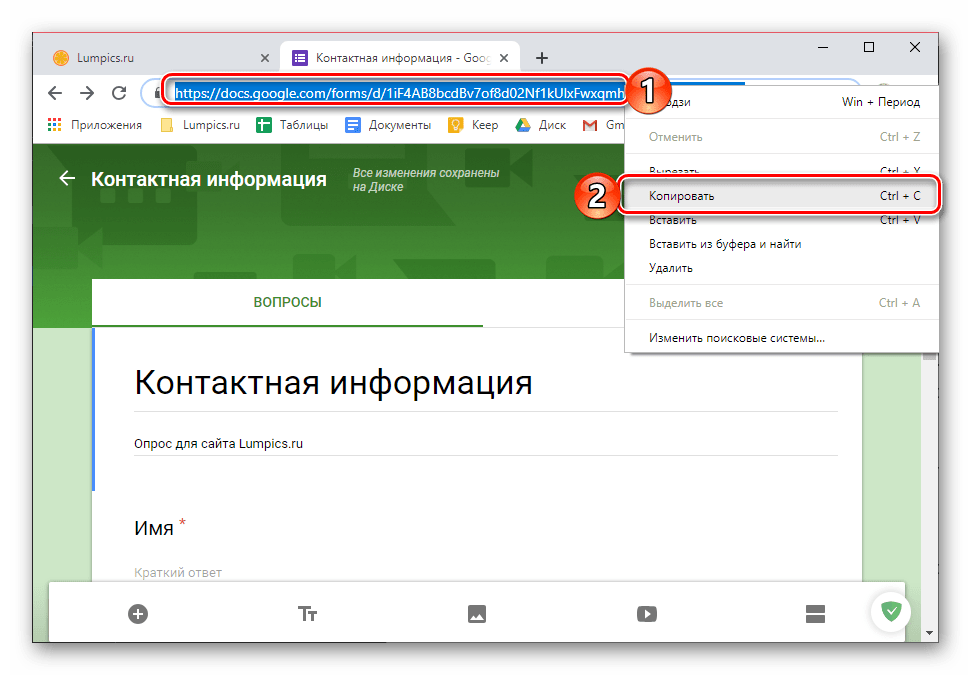Open the Диск bookmark
Screen dimensions: 971x675
click(541, 125)
